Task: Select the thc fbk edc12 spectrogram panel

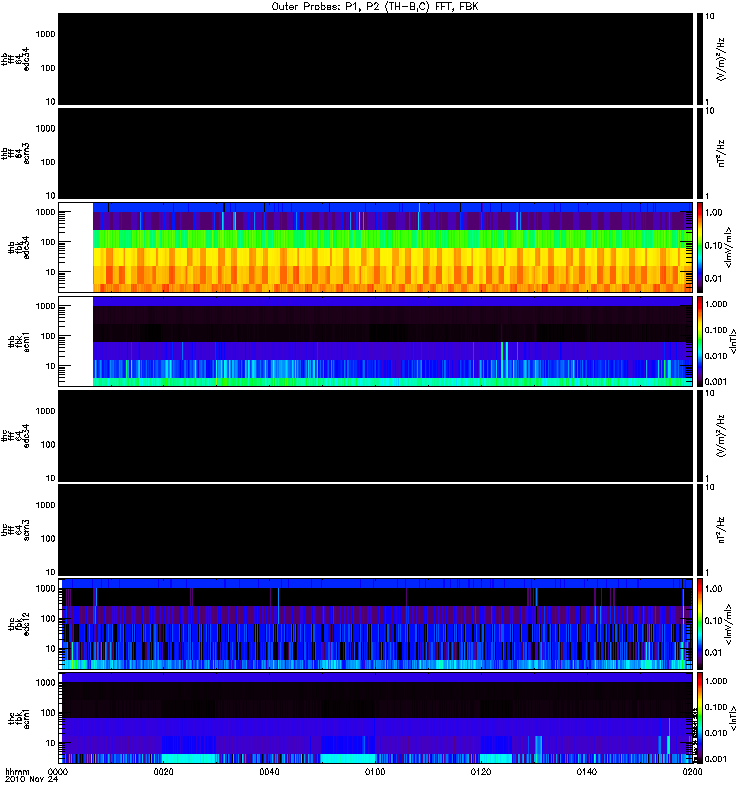Action: [375, 624]
